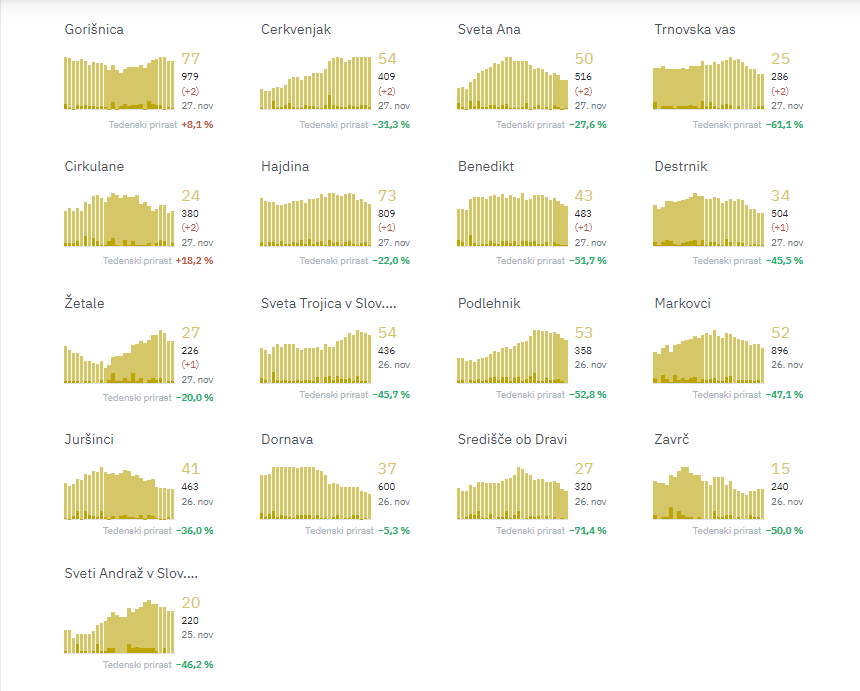Click the Središče ob Dravi heading
The height and width of the screenshot is (691, 860).
coord(512,440)
